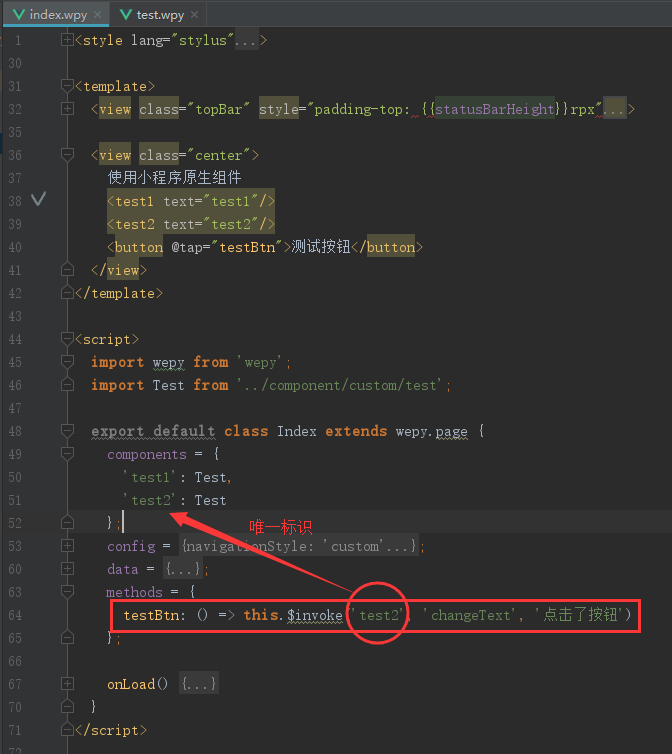This screenshot has height=754, width=672.
Task: Click the checkmark gutter icon on line 38
Action: (38, 199)
